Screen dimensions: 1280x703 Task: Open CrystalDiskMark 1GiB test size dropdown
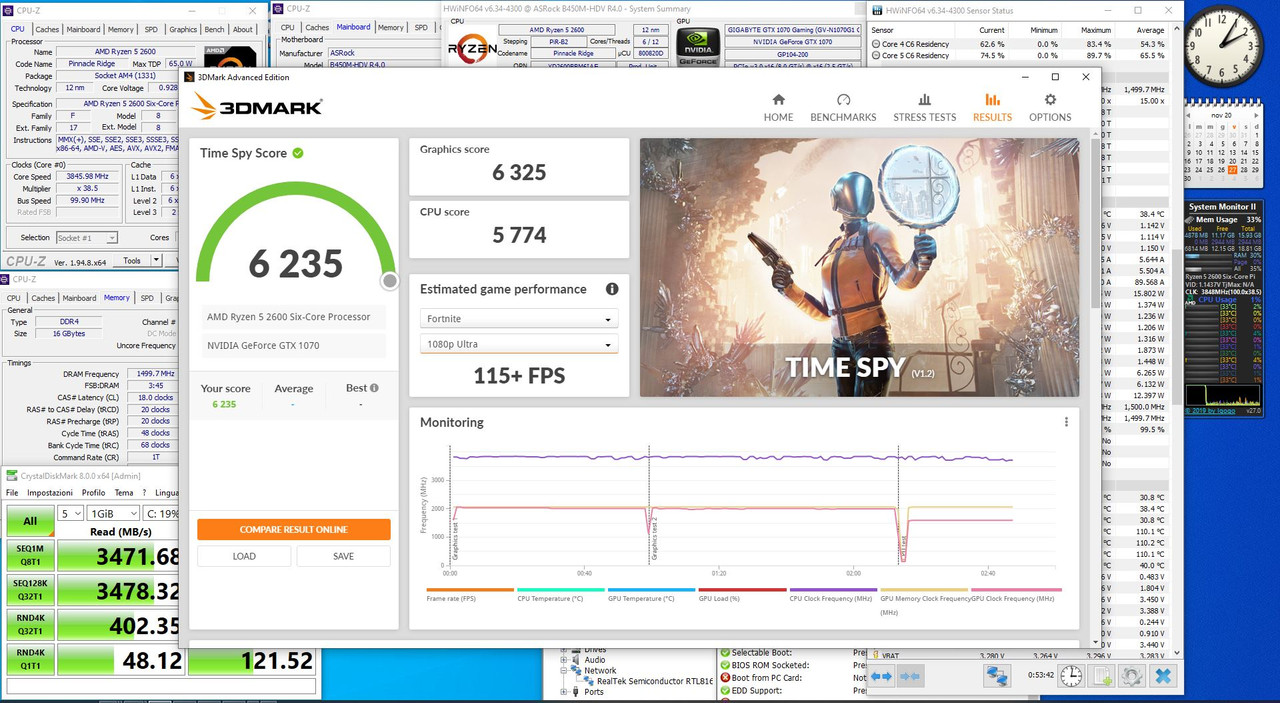(113, 513)
